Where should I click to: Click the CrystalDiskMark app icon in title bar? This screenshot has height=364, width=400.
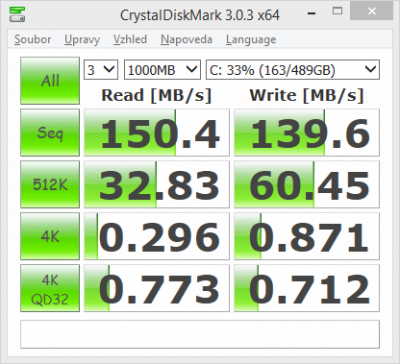pos(17,14)
